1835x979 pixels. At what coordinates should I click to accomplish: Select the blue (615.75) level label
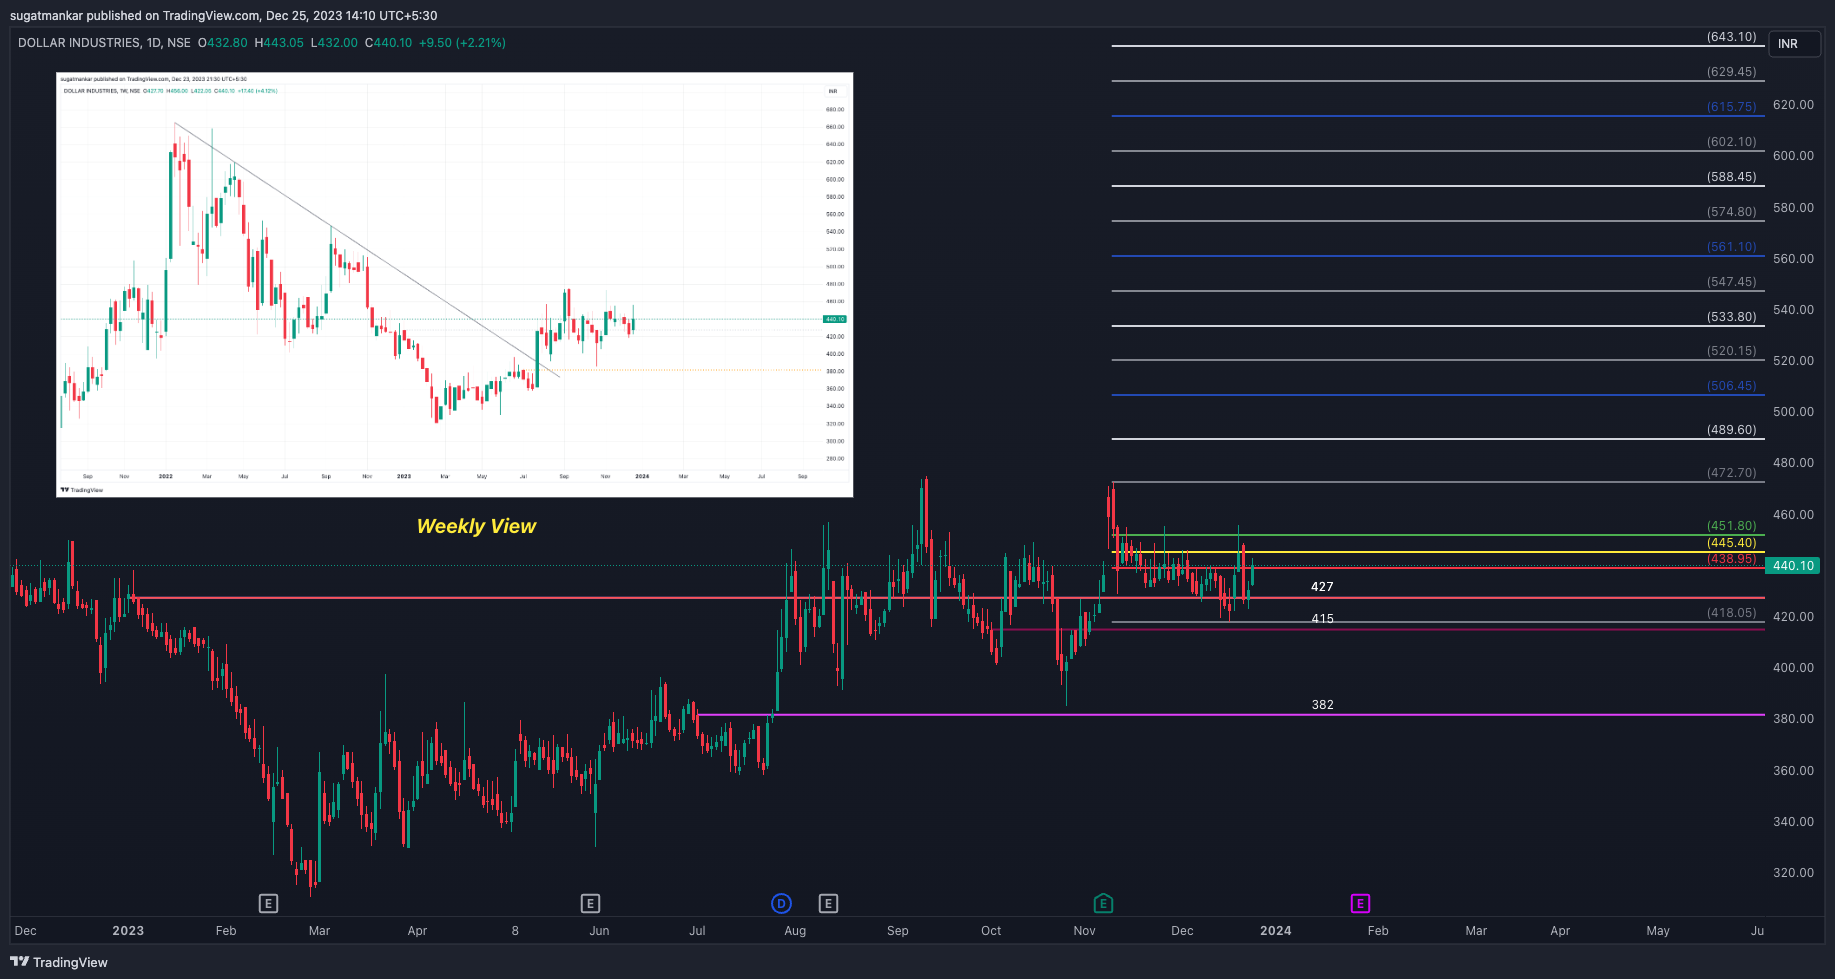[x=1732, y=107]
